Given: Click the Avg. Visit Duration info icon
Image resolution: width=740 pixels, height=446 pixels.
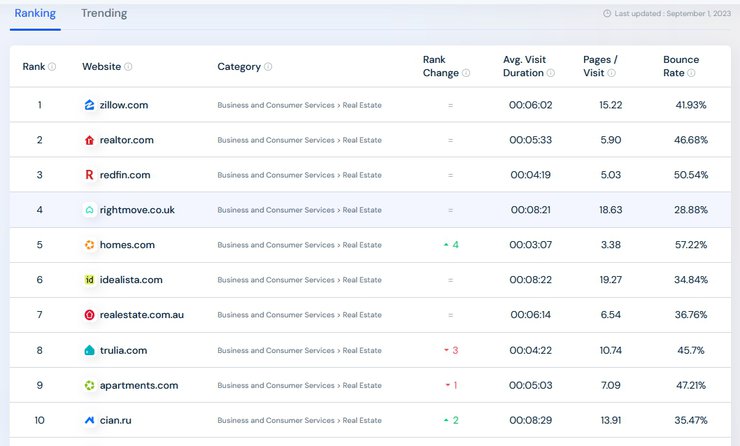Looking at the screenshot, I should coord(550,73).
